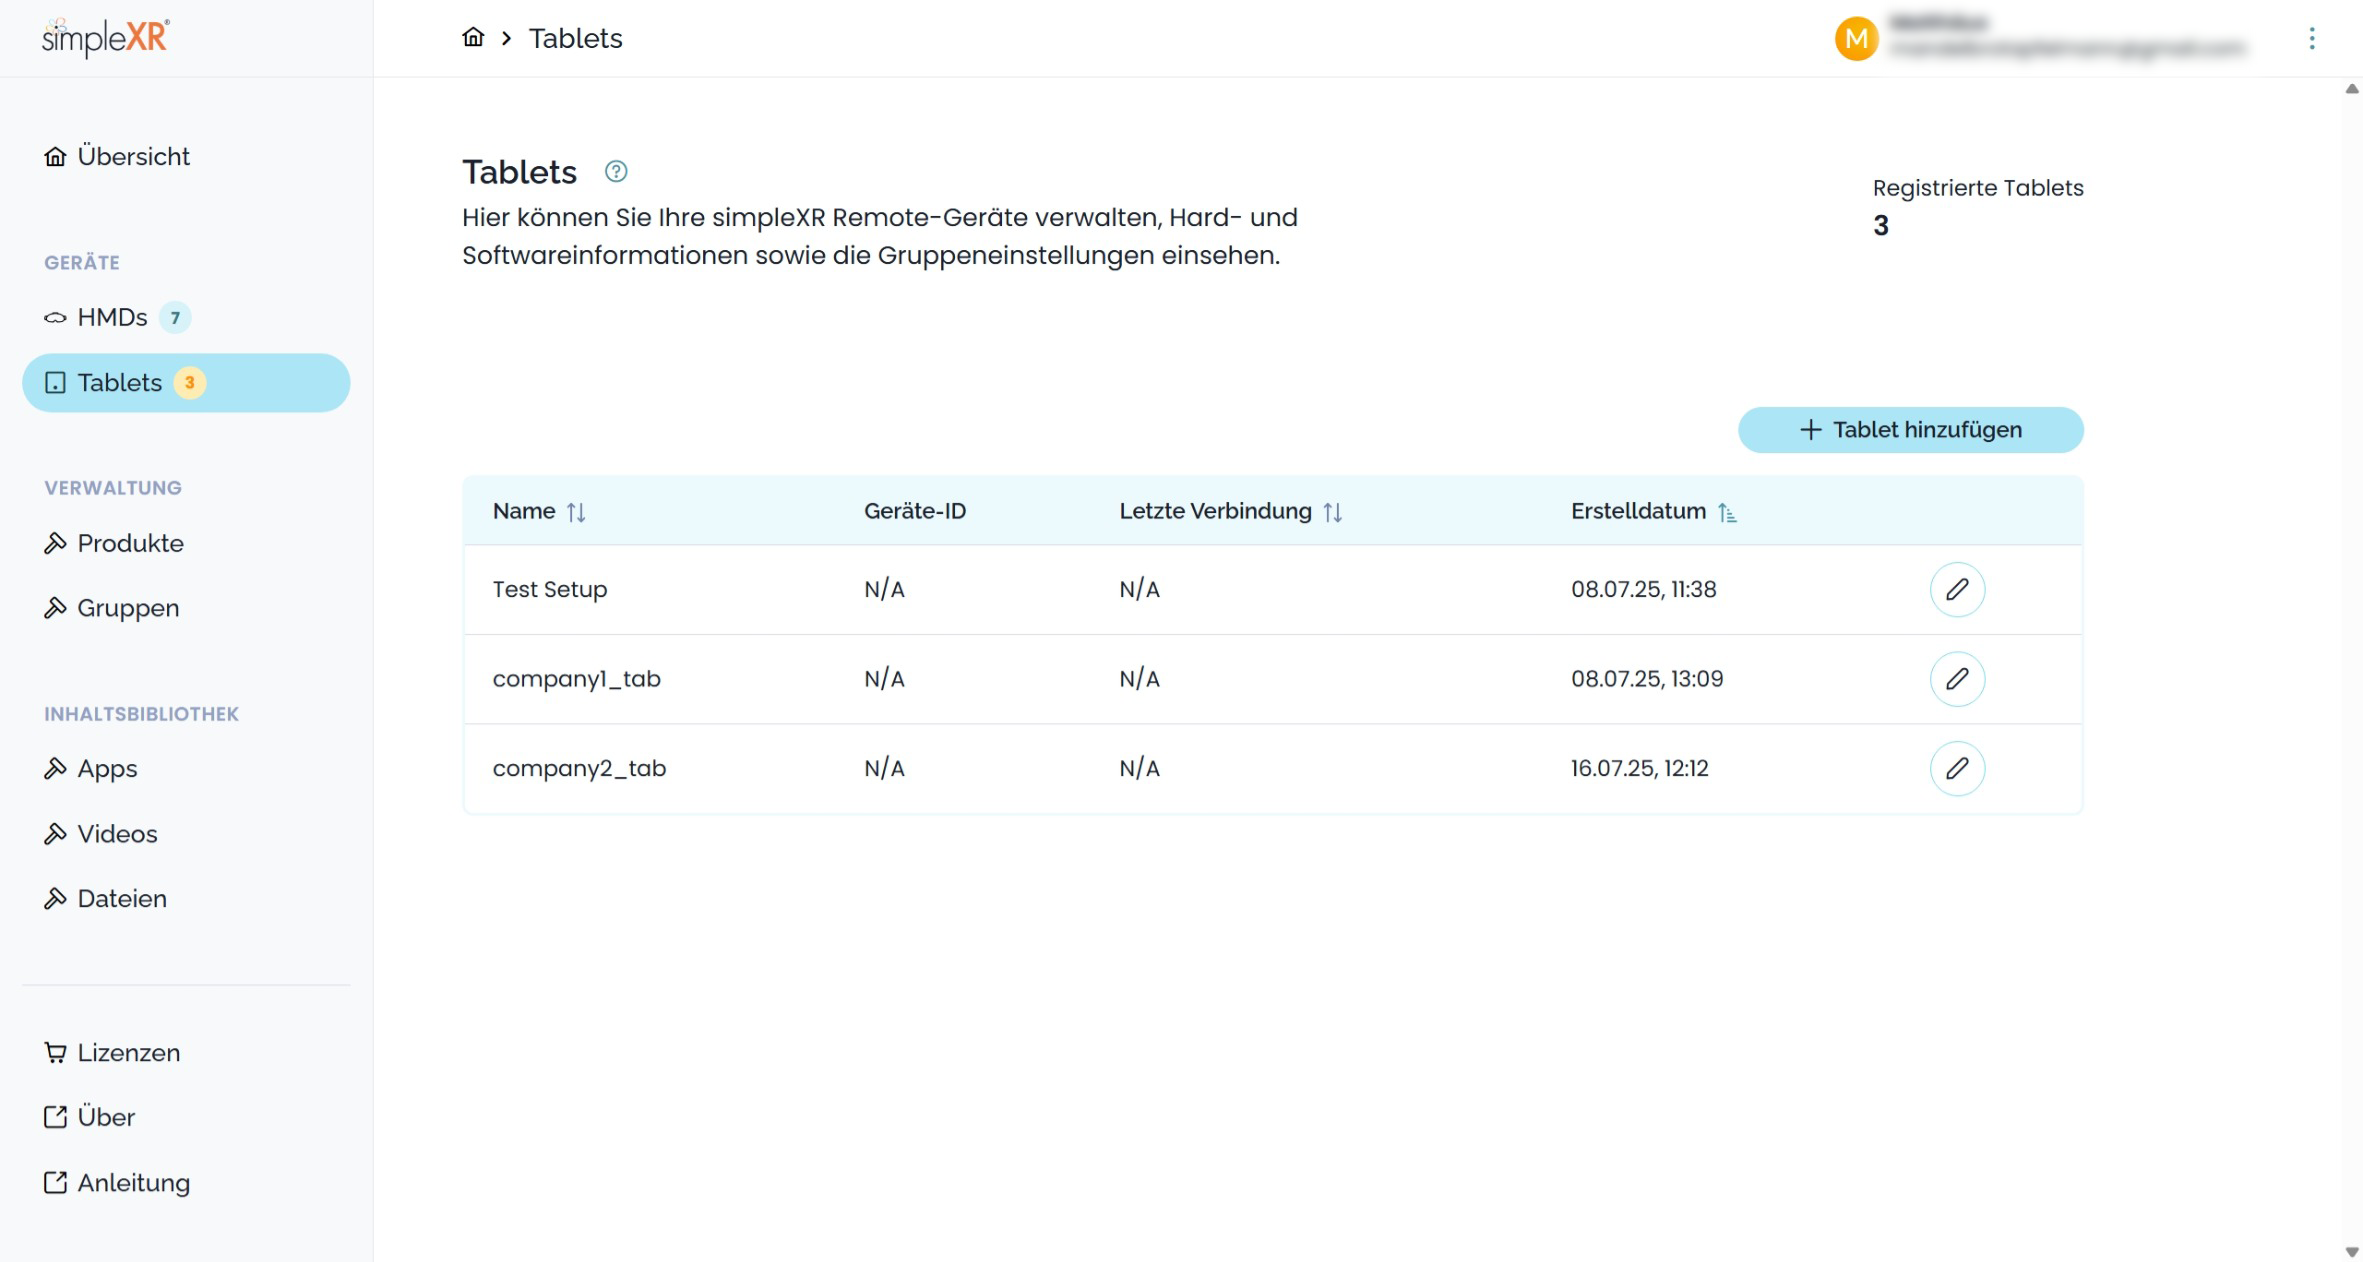Open the Tablets help question-mark icon

[x=616, y=172]
